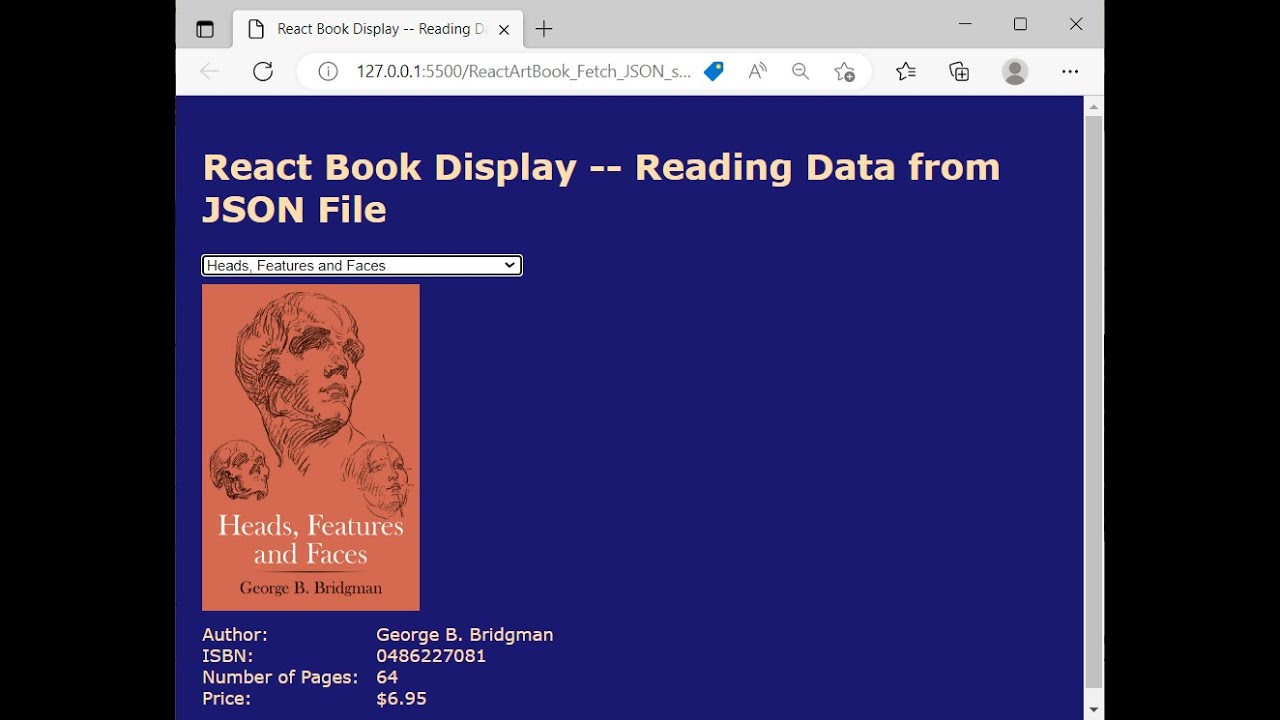Screen dimensions: 1280x720
Task: Close the React Book Display tab
Action: [x=504, y=29]
